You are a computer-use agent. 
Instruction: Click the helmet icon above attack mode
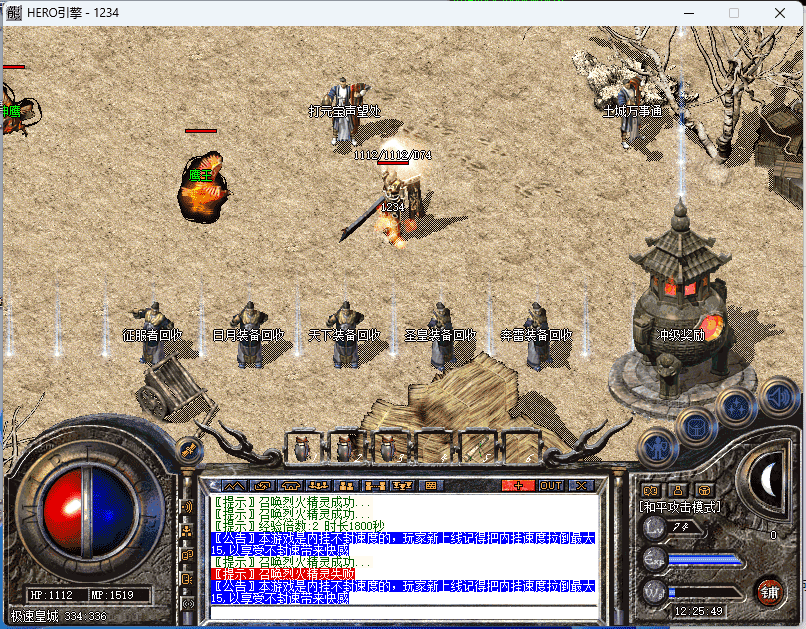705,490
